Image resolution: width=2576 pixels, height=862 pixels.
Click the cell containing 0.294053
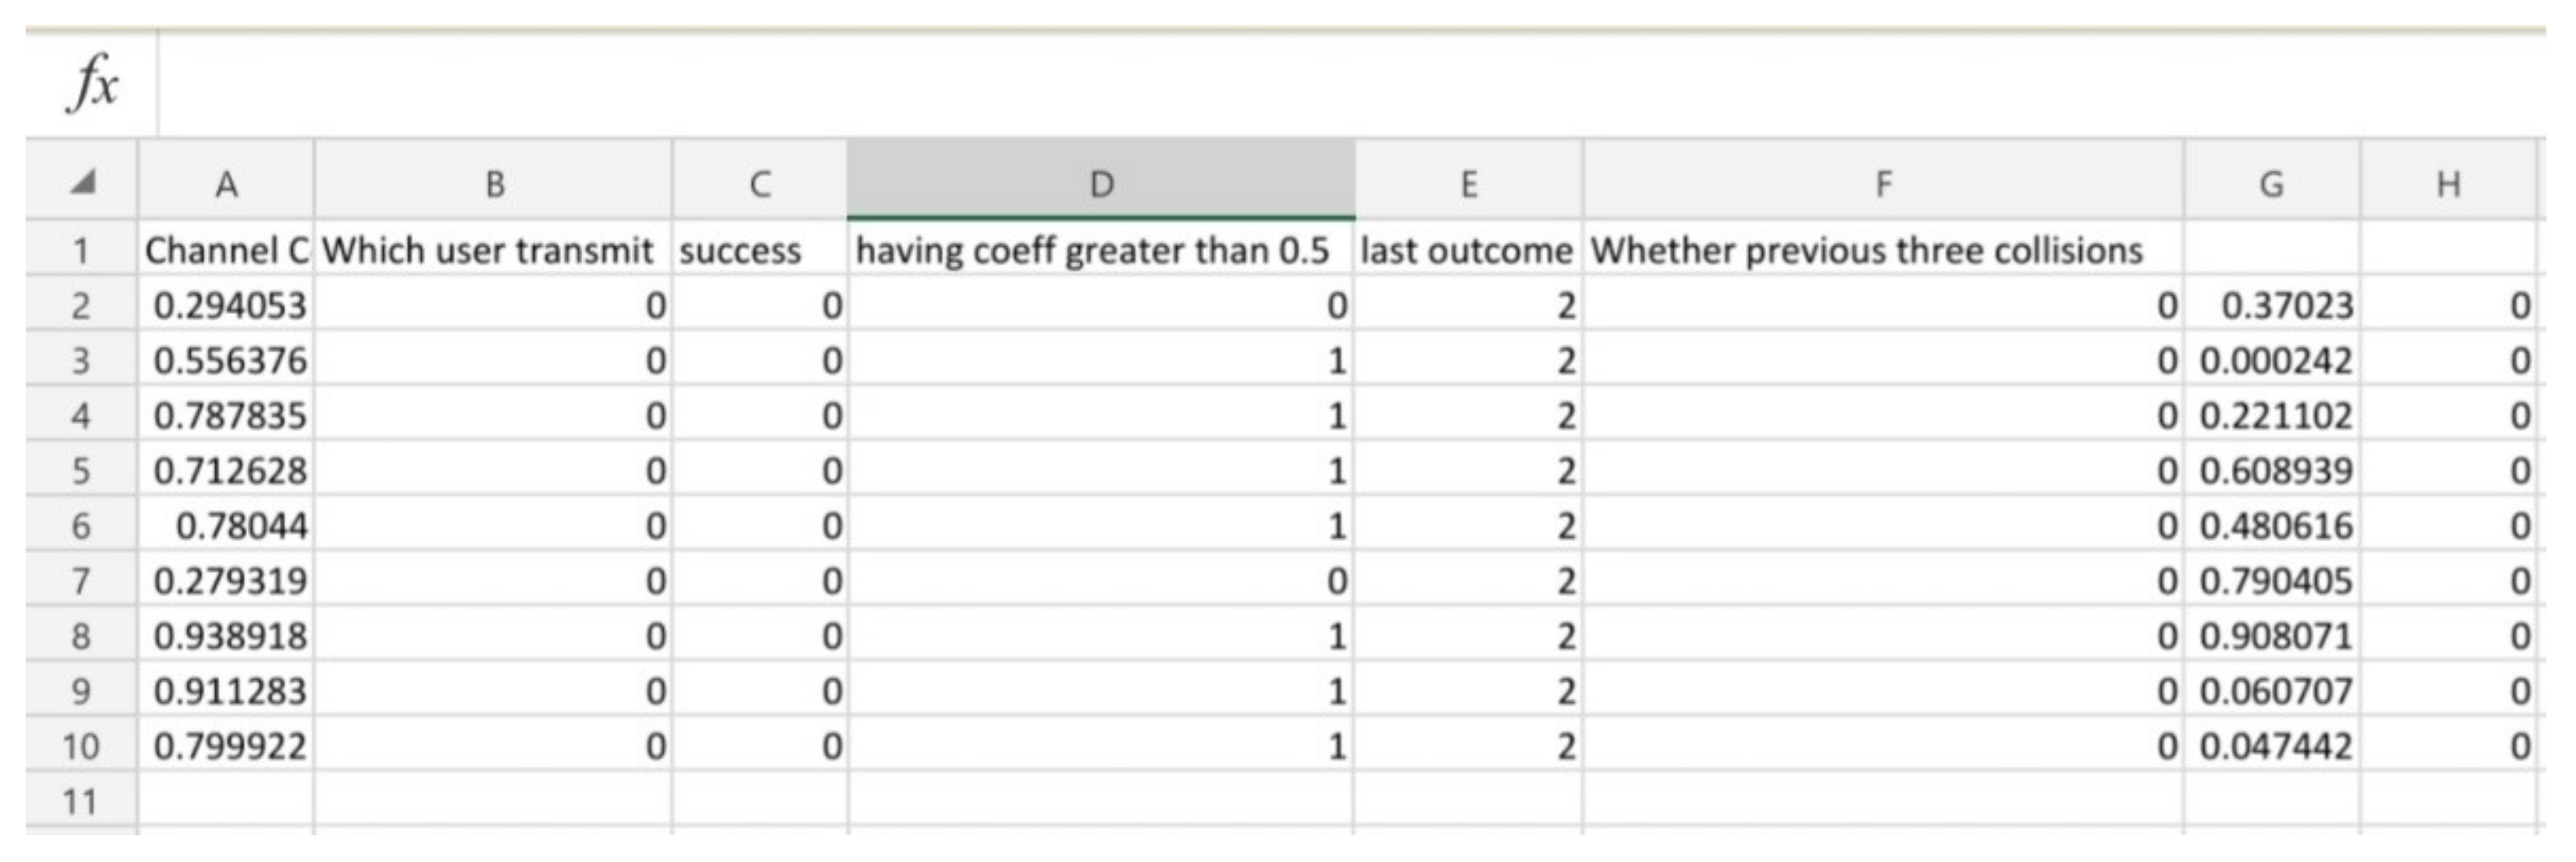pos(228,305)
